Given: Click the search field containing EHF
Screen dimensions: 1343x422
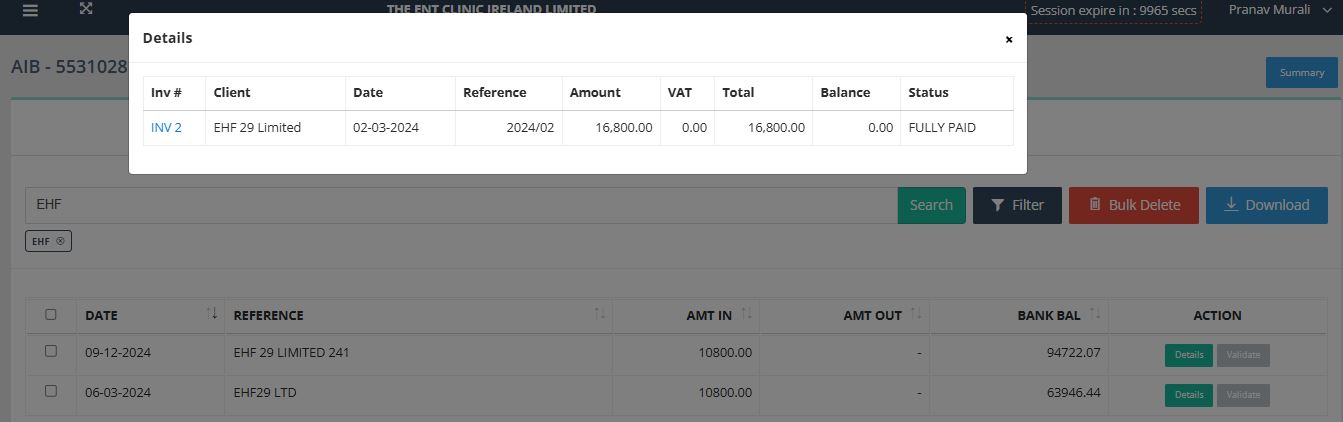Looking at the screenshot, I should 460,205.
